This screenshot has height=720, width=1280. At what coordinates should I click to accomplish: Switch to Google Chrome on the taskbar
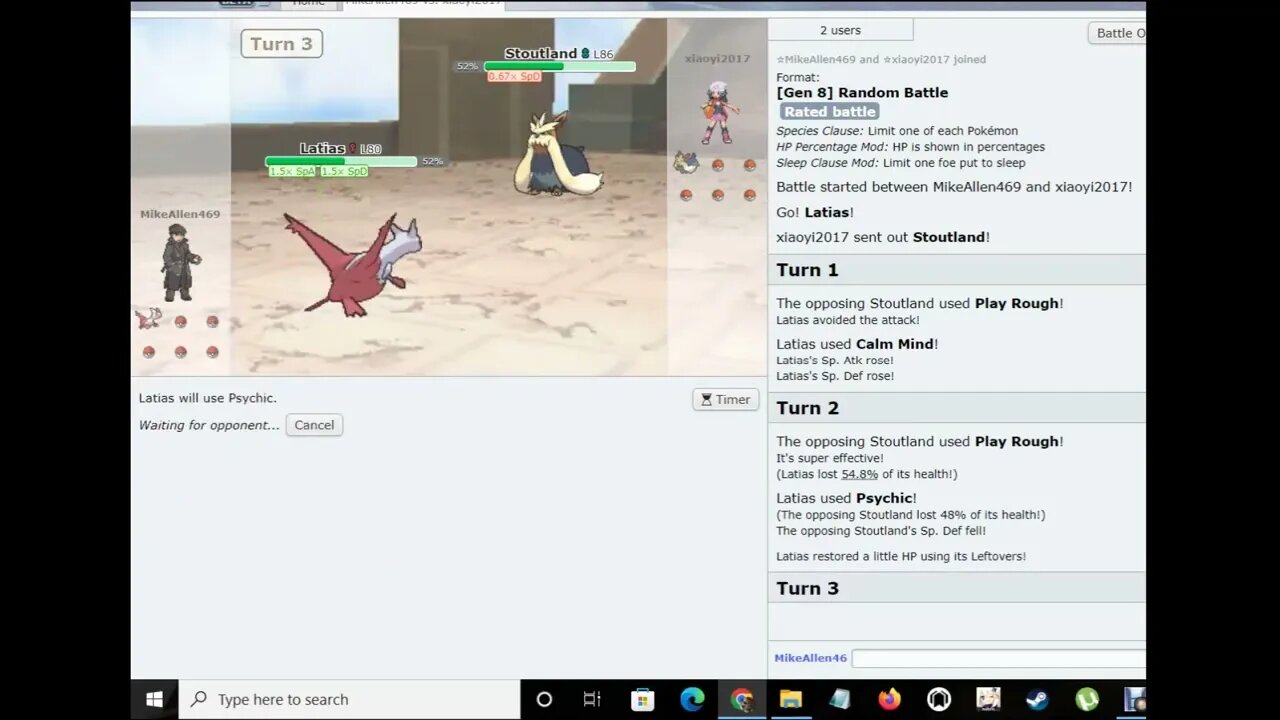pyautogui.click(x=742, y=699)
